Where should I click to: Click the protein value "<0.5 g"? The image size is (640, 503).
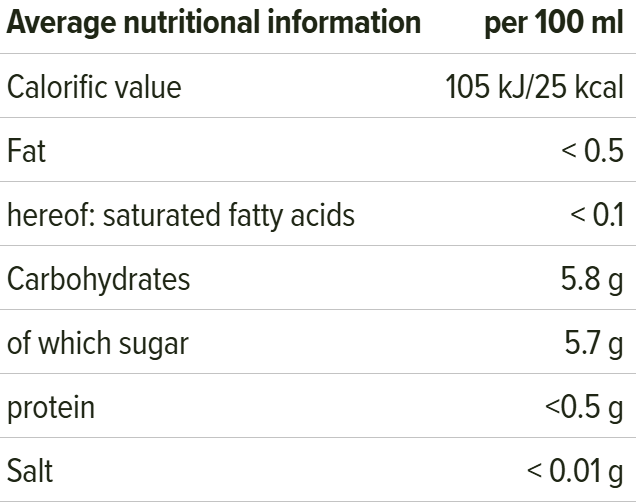[584, 407]
